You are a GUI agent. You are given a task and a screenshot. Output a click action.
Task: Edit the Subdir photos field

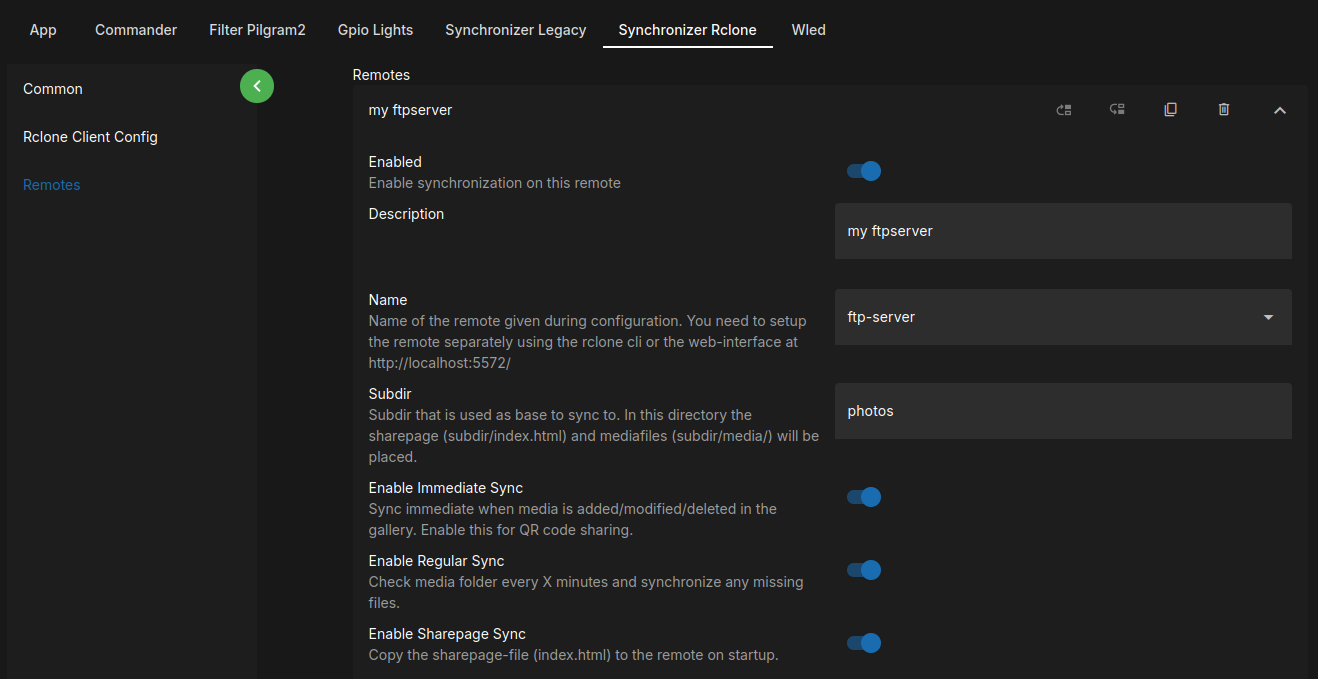click(x=1062, y=411)
